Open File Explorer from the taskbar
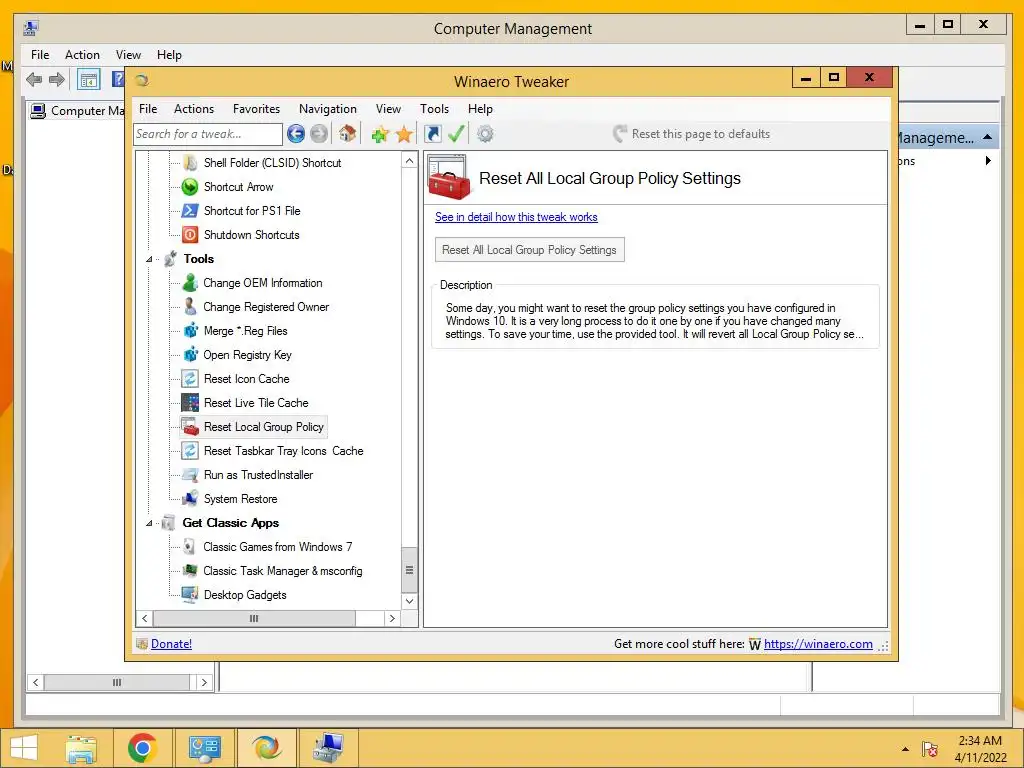Image resolution: width=1024 pixels, height=768 pixels. pos(81,748)
